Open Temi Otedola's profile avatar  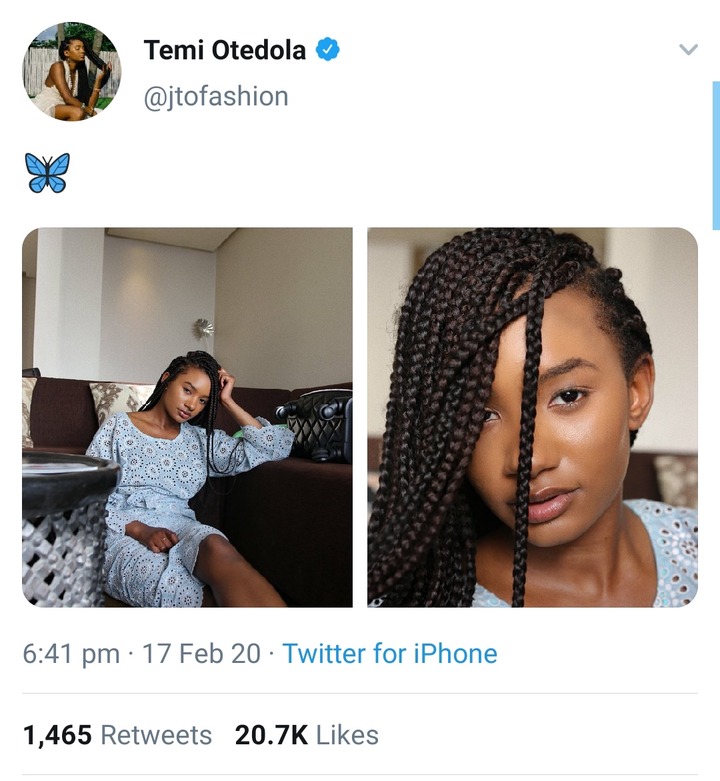tap(72, 71)
